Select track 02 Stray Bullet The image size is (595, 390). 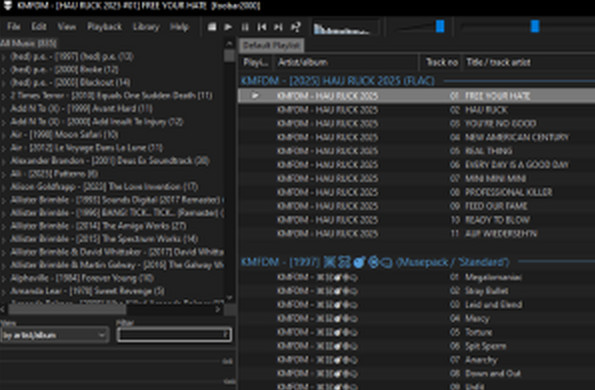tap(417, 291)
